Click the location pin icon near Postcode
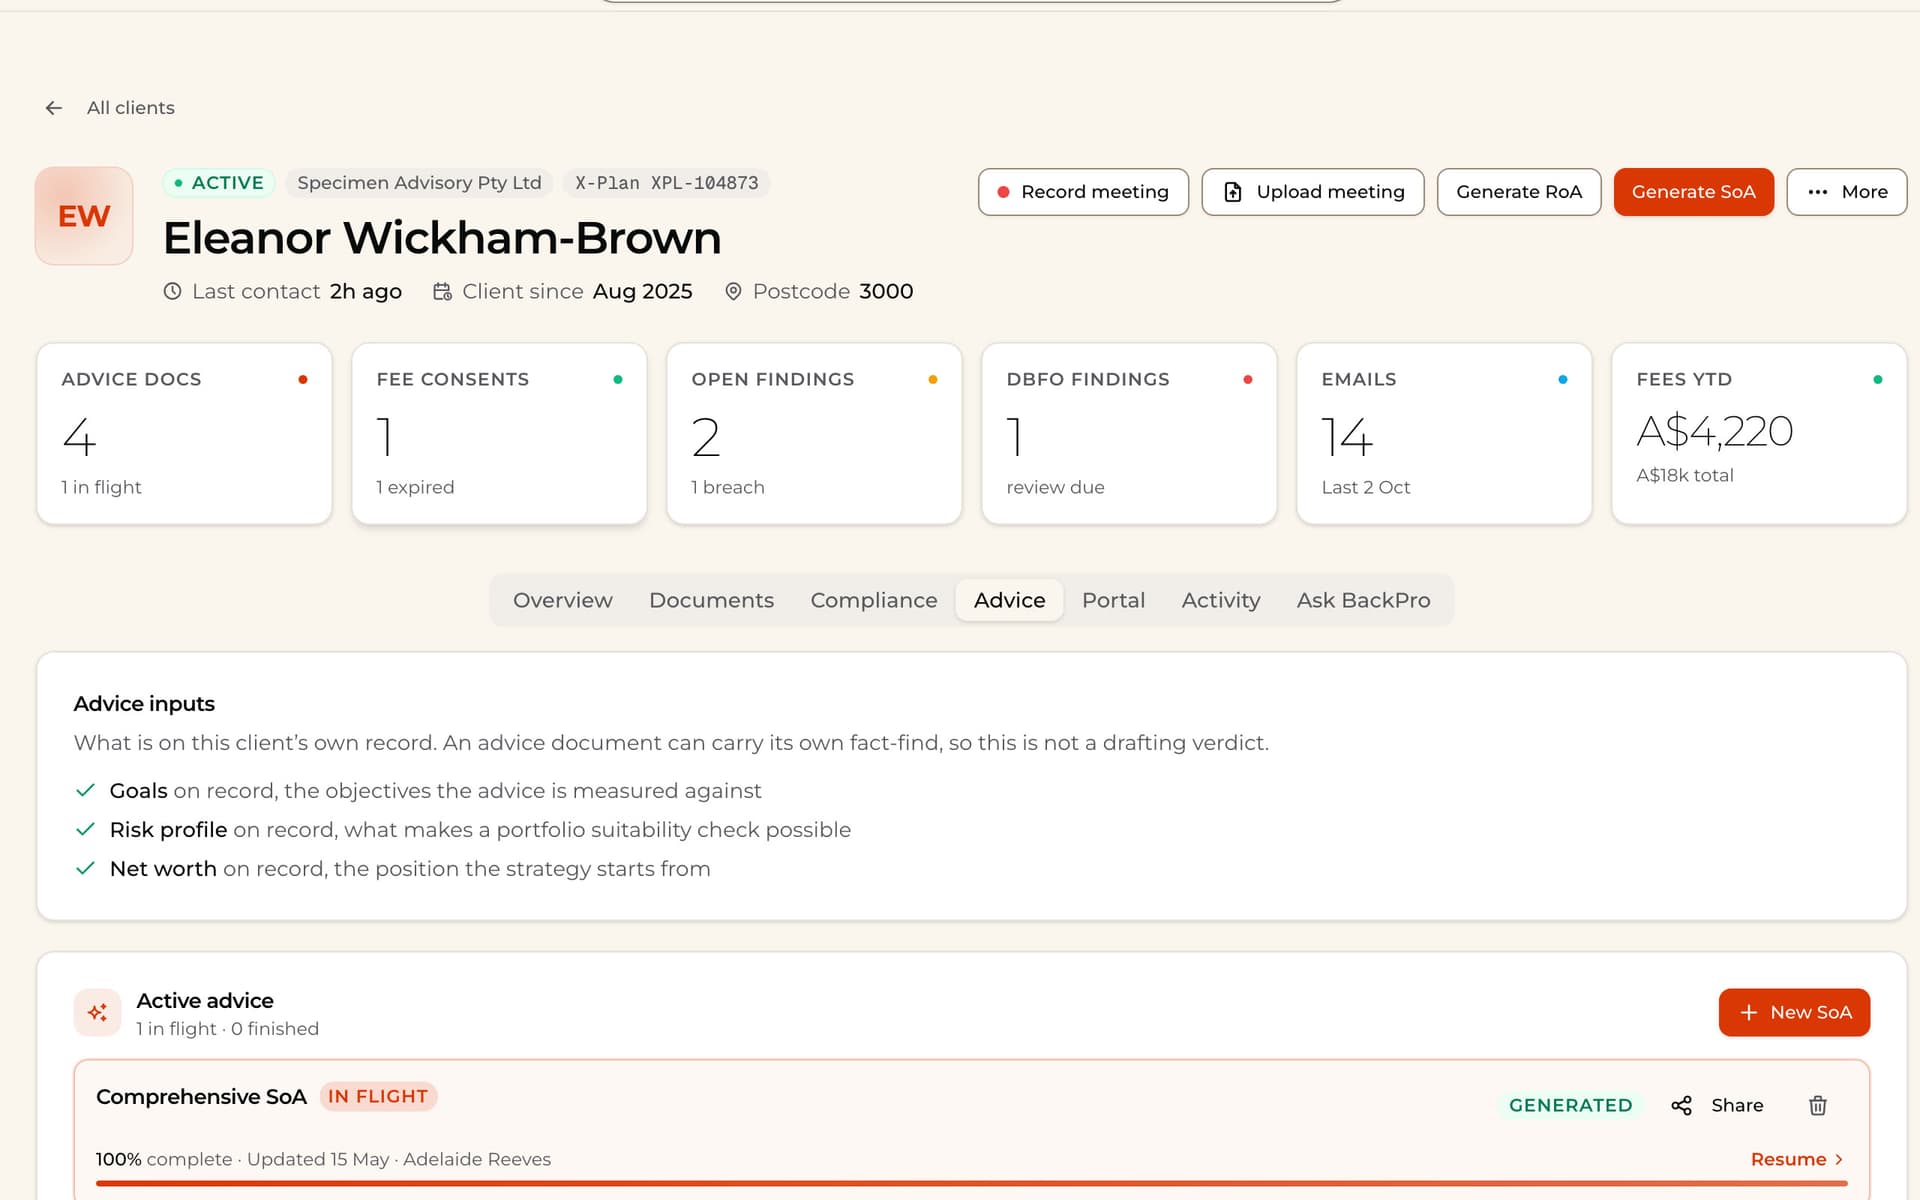The image size is (1920, 1200). point(733,291)
